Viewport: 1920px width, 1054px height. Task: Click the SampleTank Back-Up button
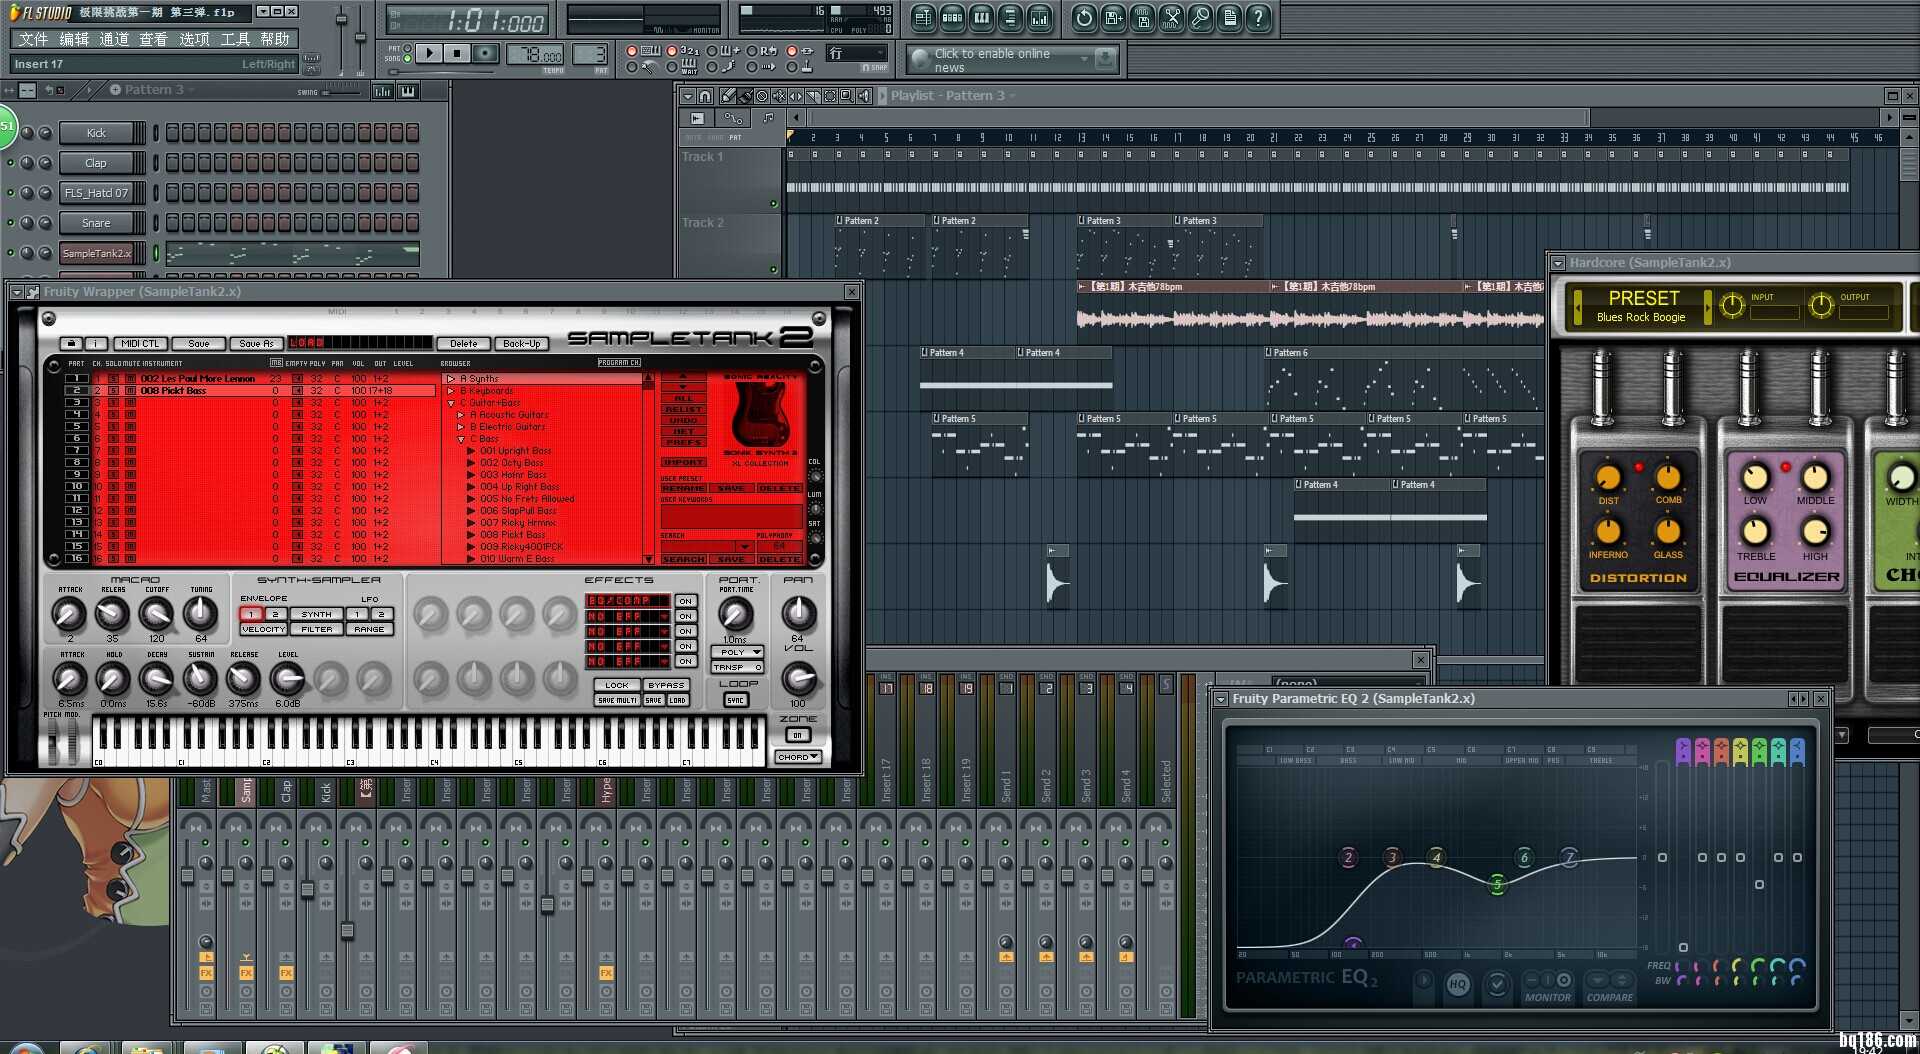(x=521, y=343)
